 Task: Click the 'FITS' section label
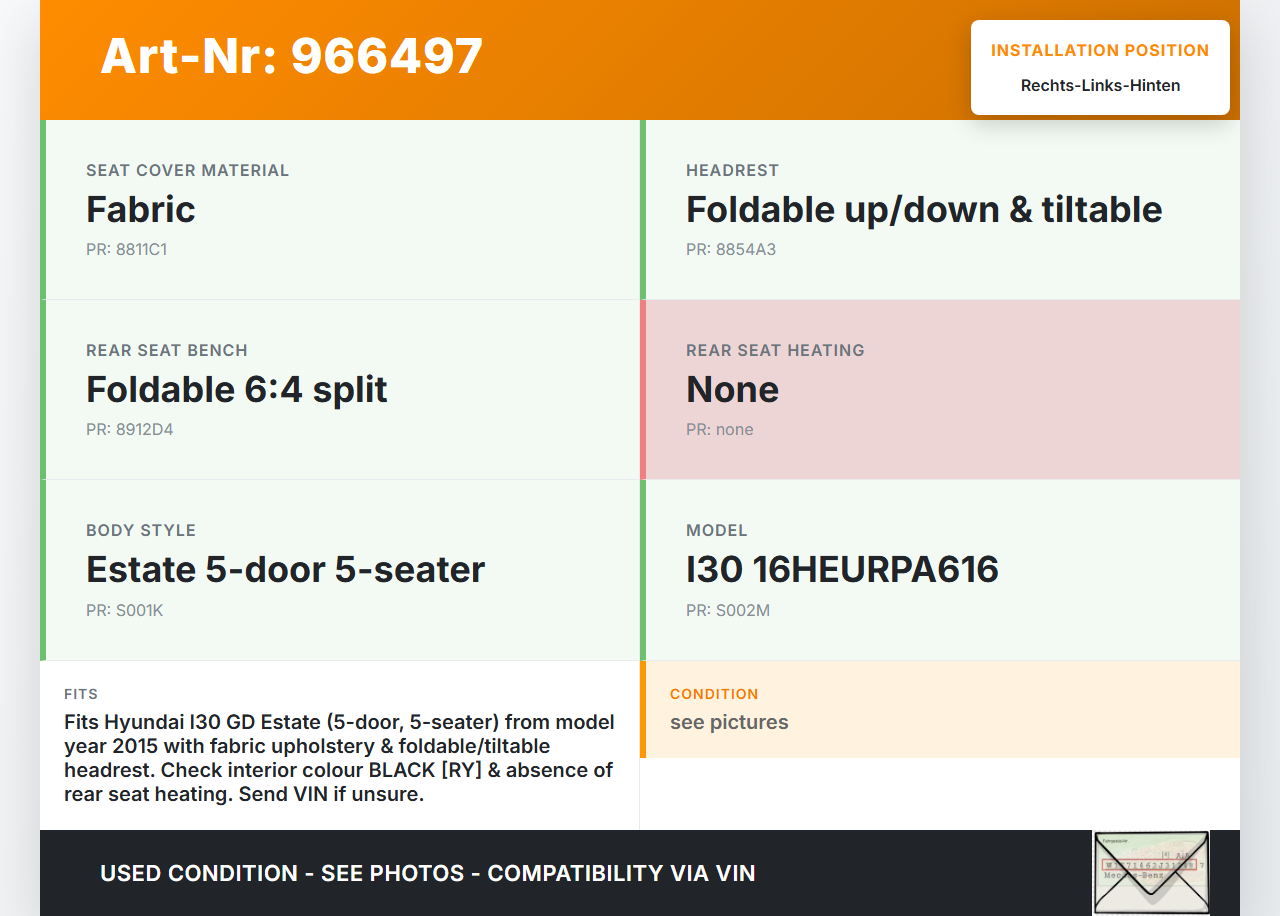(81, 694)
